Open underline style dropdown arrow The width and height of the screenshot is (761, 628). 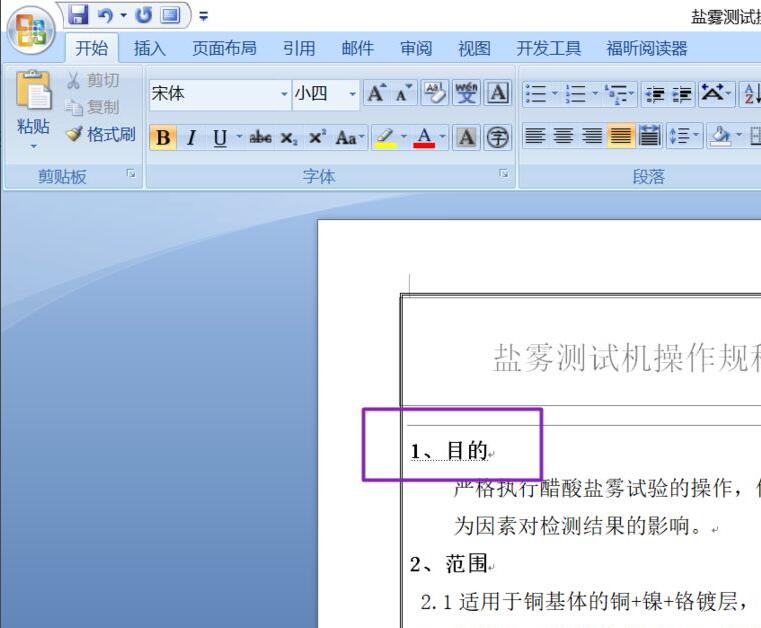click(x=239, y=137)
